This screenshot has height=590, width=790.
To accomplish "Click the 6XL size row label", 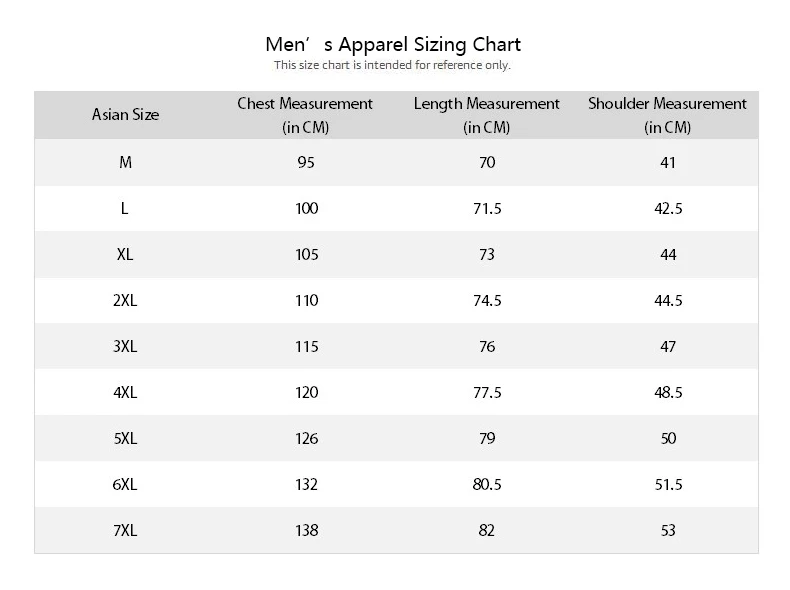I will 125,484.
